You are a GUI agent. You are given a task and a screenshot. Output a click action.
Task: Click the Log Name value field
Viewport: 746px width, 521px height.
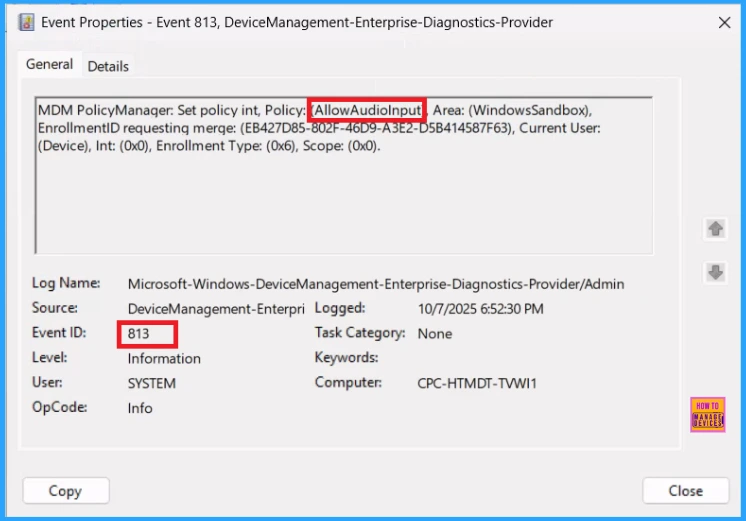point(375,284)
